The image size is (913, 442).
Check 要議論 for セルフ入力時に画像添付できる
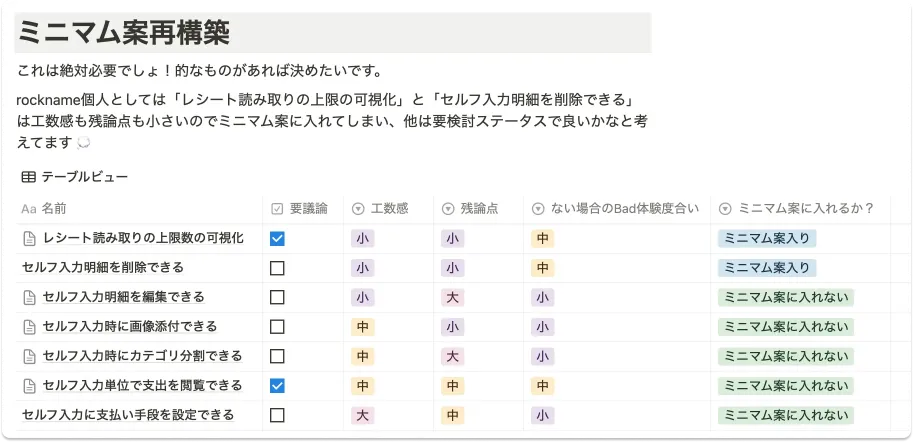pyautogui.click(x=277, y=327)
